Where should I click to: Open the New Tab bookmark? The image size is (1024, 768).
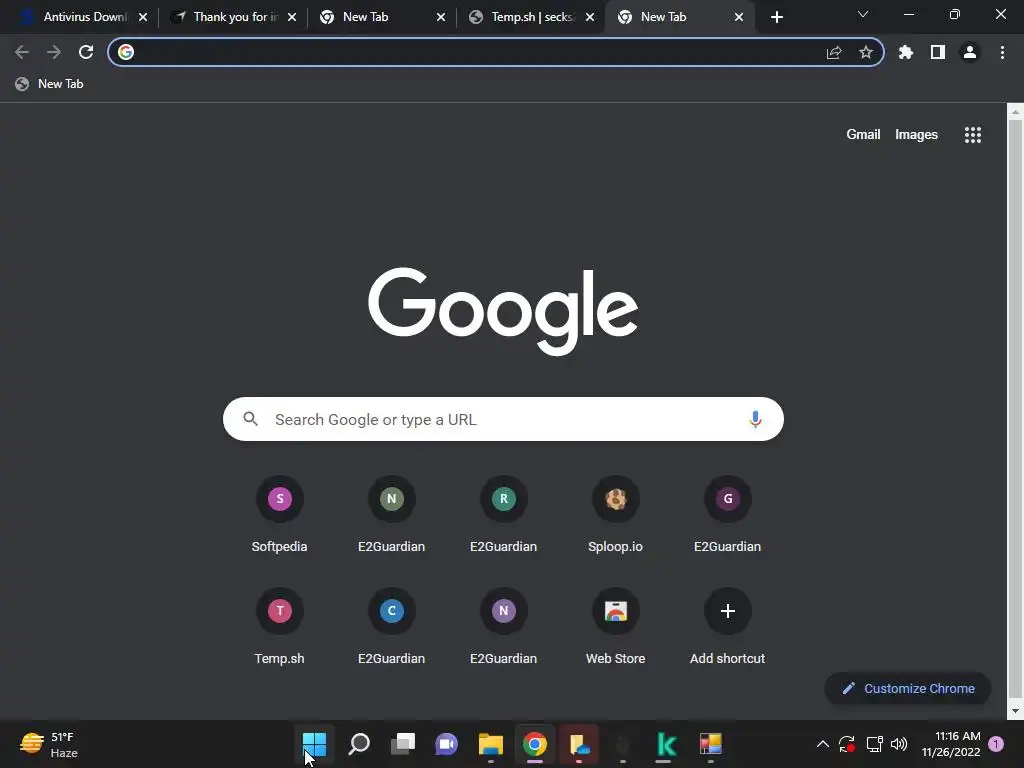click(x=50, y=84)
